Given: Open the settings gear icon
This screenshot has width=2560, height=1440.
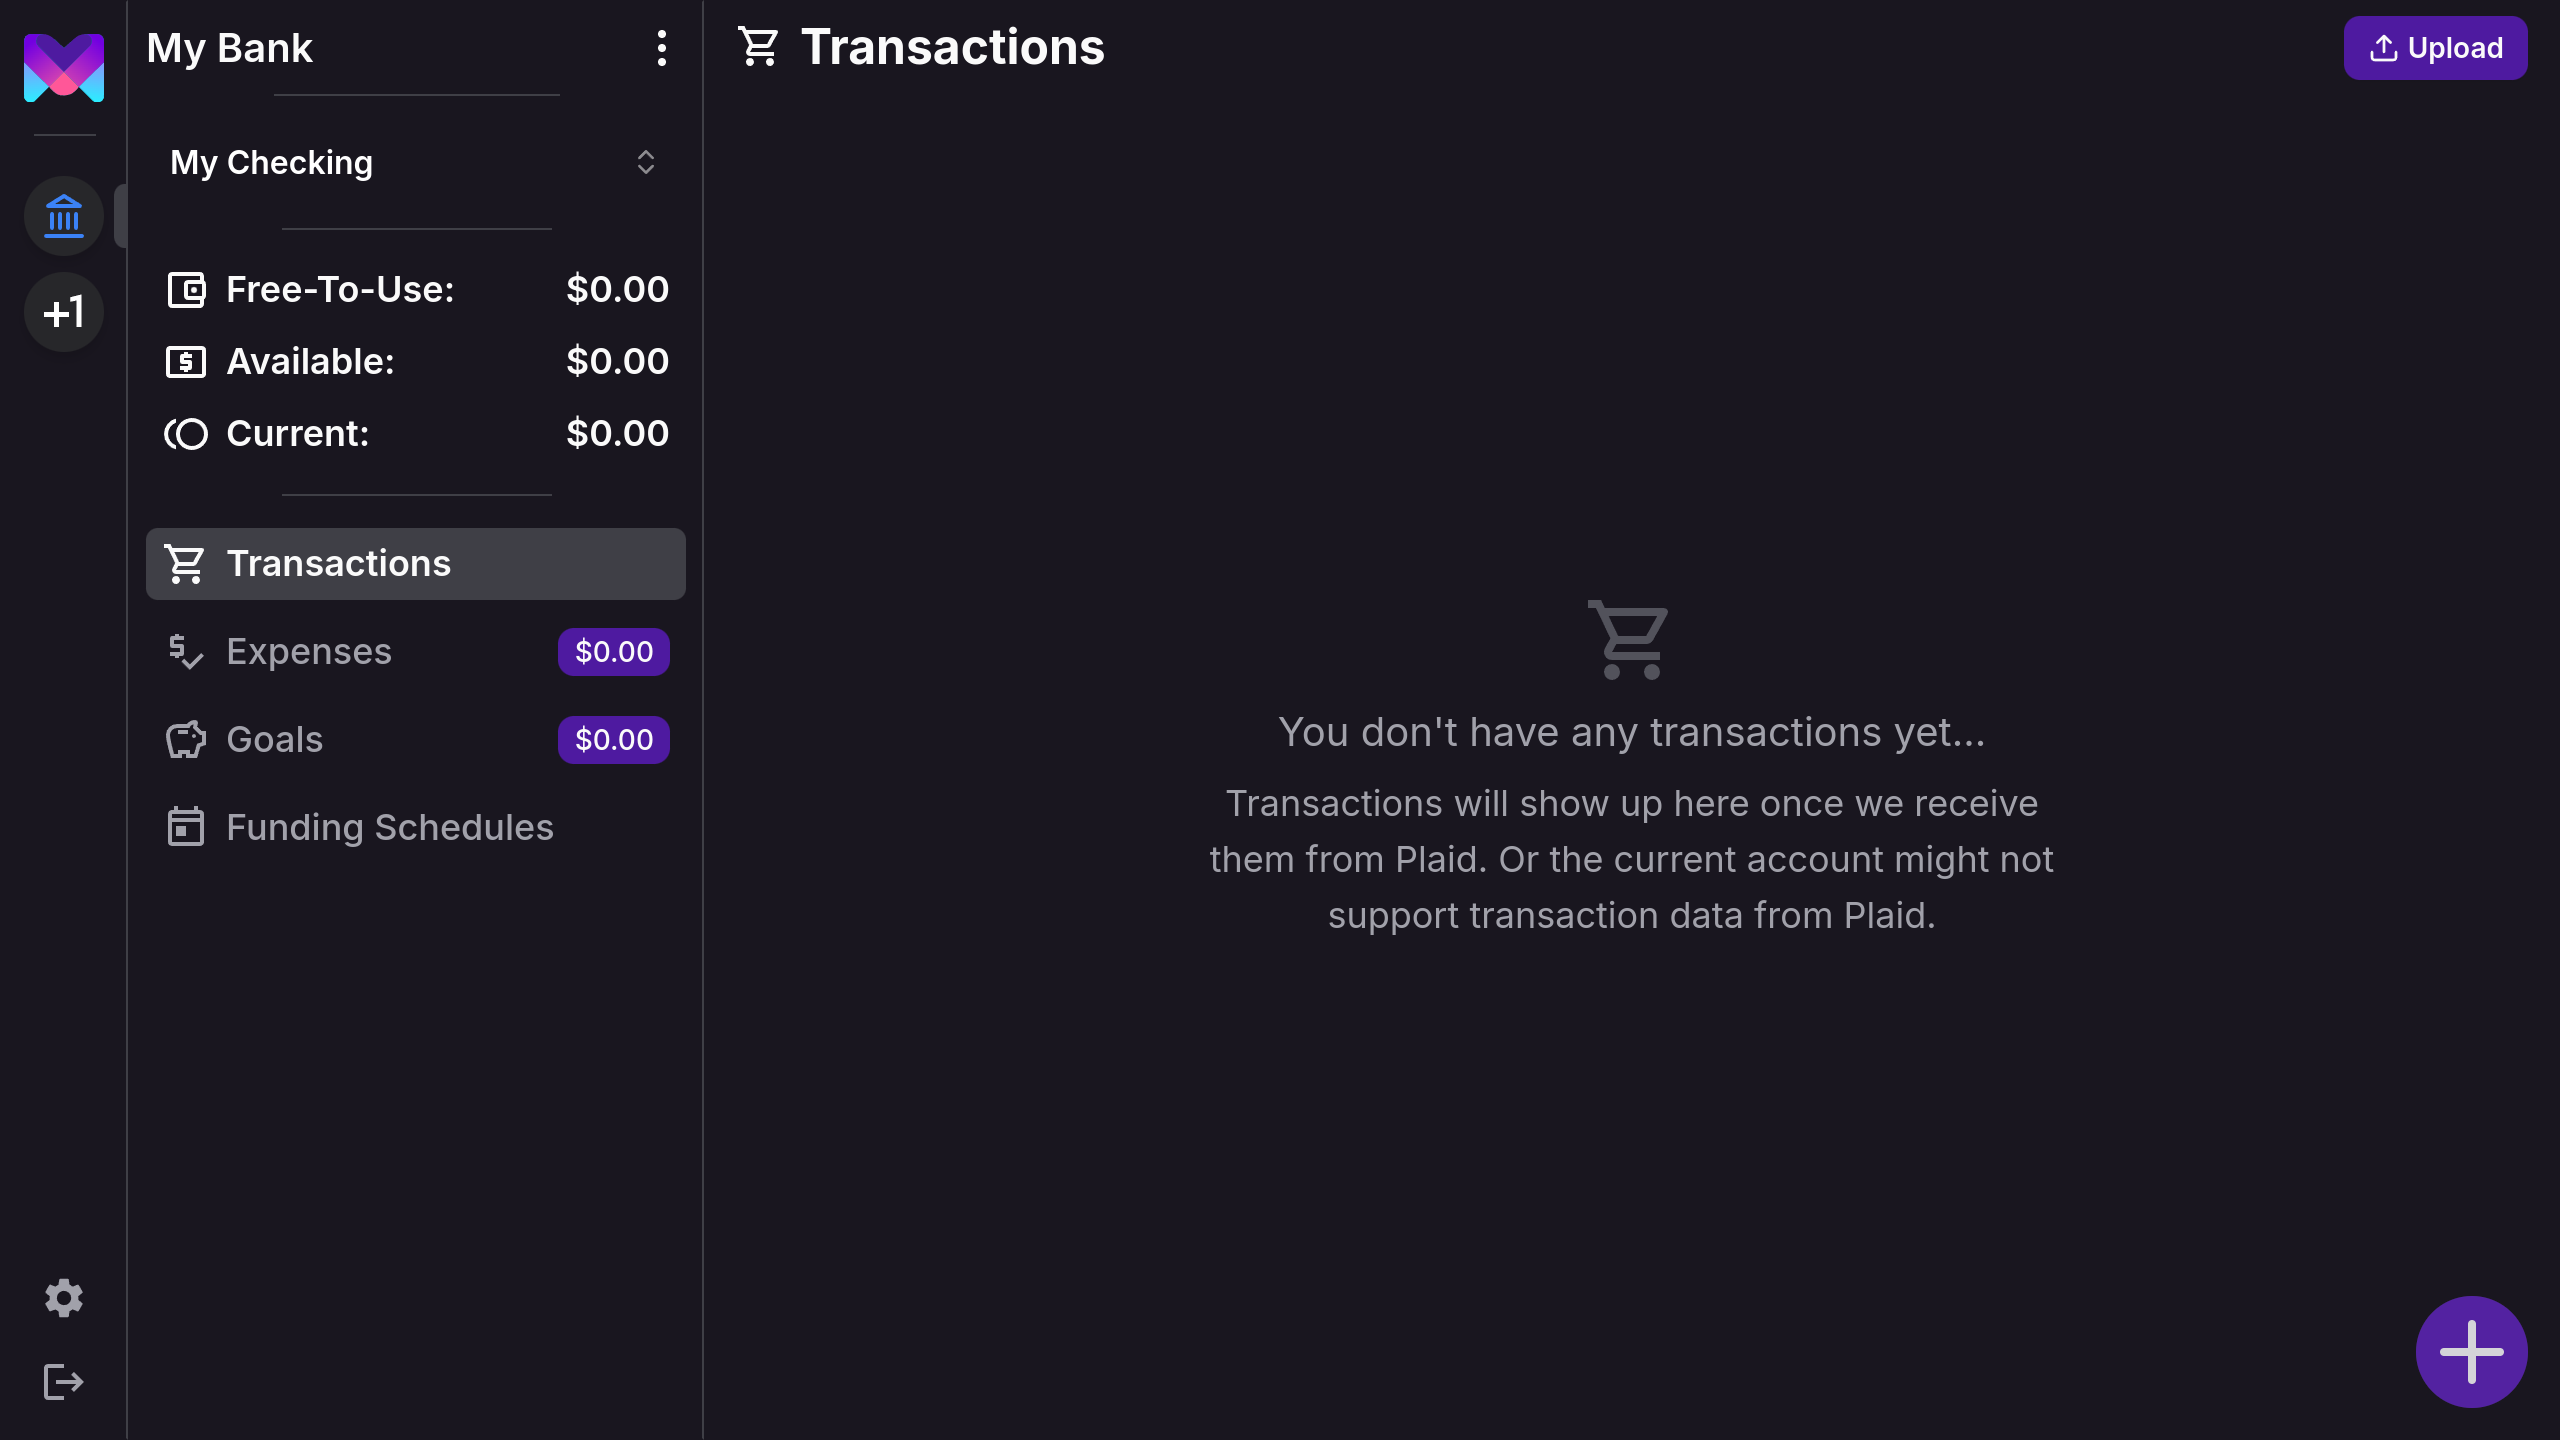Looking at the screenshot, I should coord(64,1298).
